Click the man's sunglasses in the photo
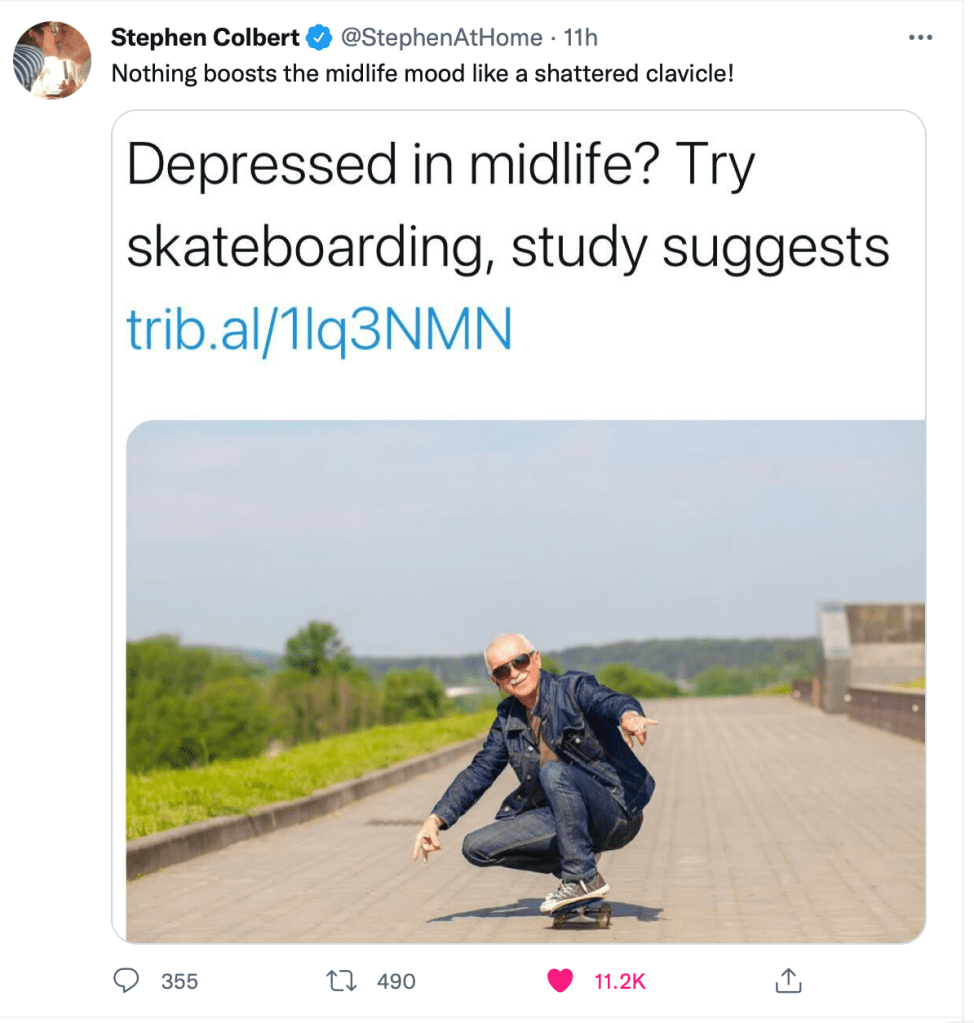This screenshot has width=974, height=1023. pos(513,665)
